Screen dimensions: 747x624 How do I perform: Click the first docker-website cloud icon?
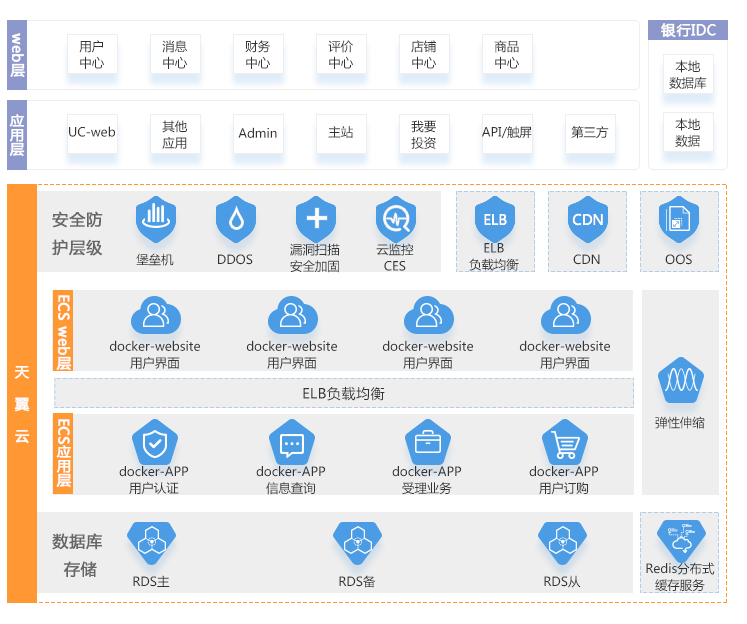click(x=156, y=315)
